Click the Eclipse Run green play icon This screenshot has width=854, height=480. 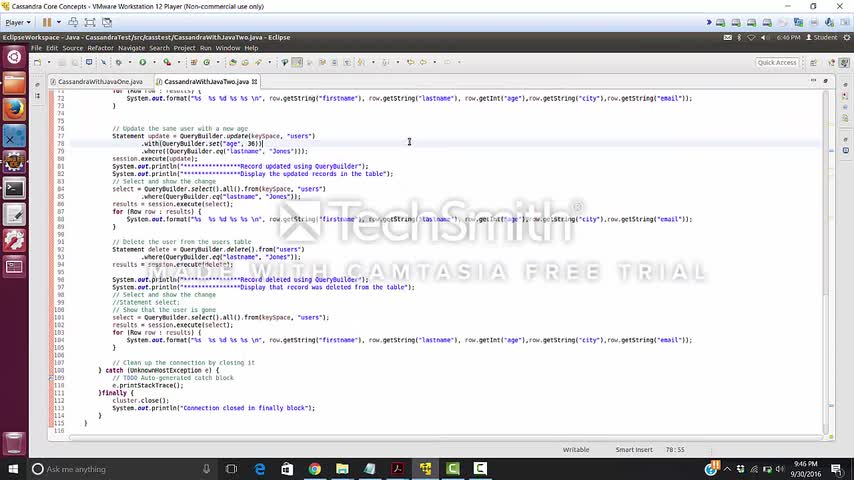(143, 63)
